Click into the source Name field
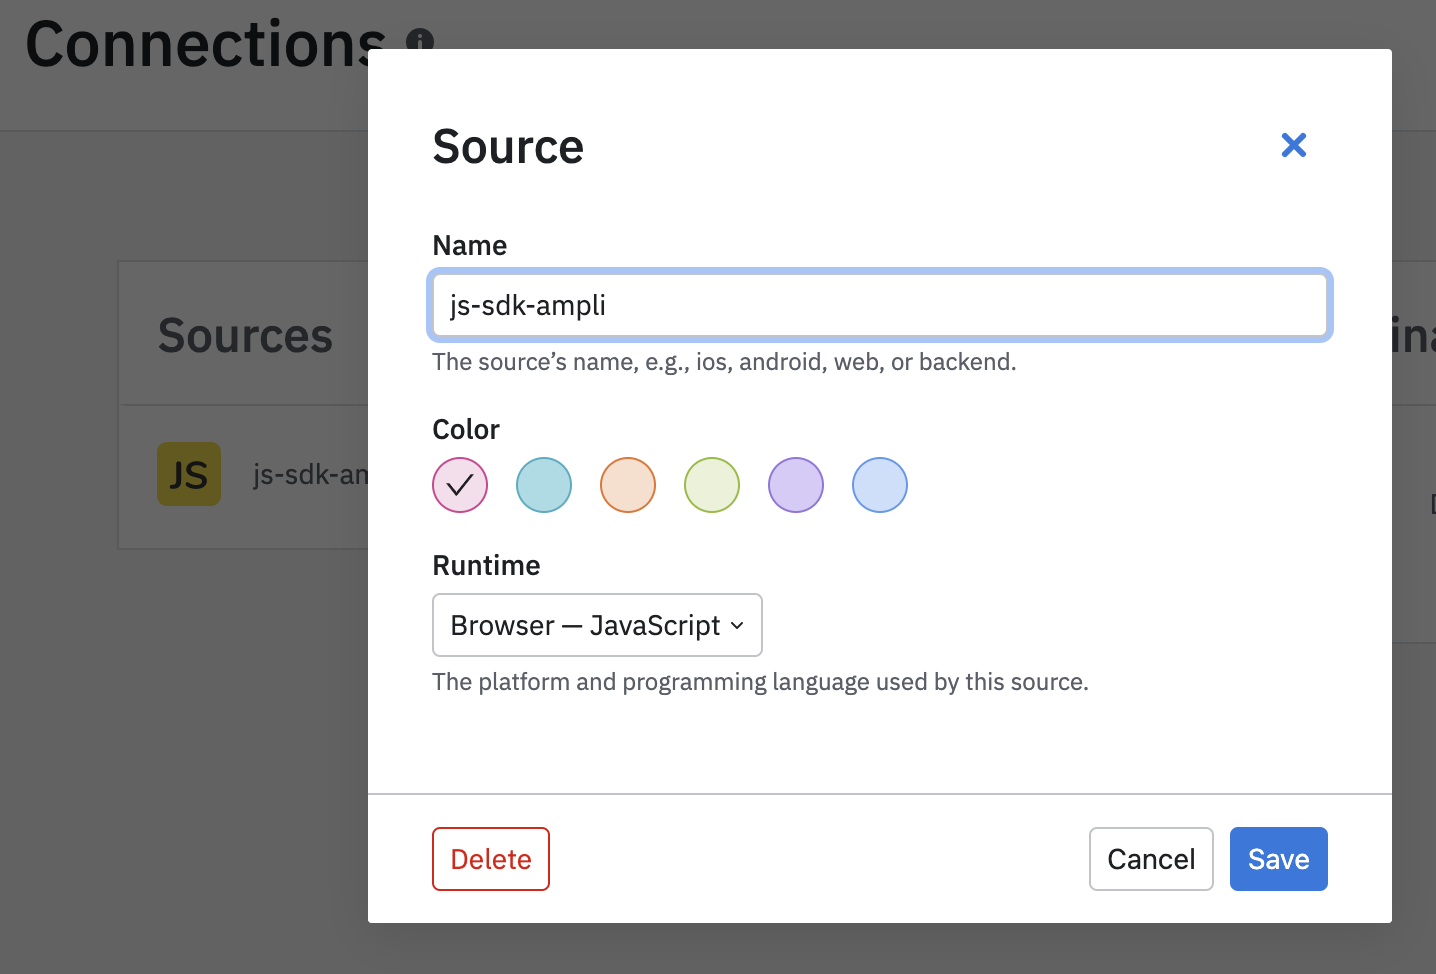The width and height of the screenshot is (1436, 974). [880, 305]
